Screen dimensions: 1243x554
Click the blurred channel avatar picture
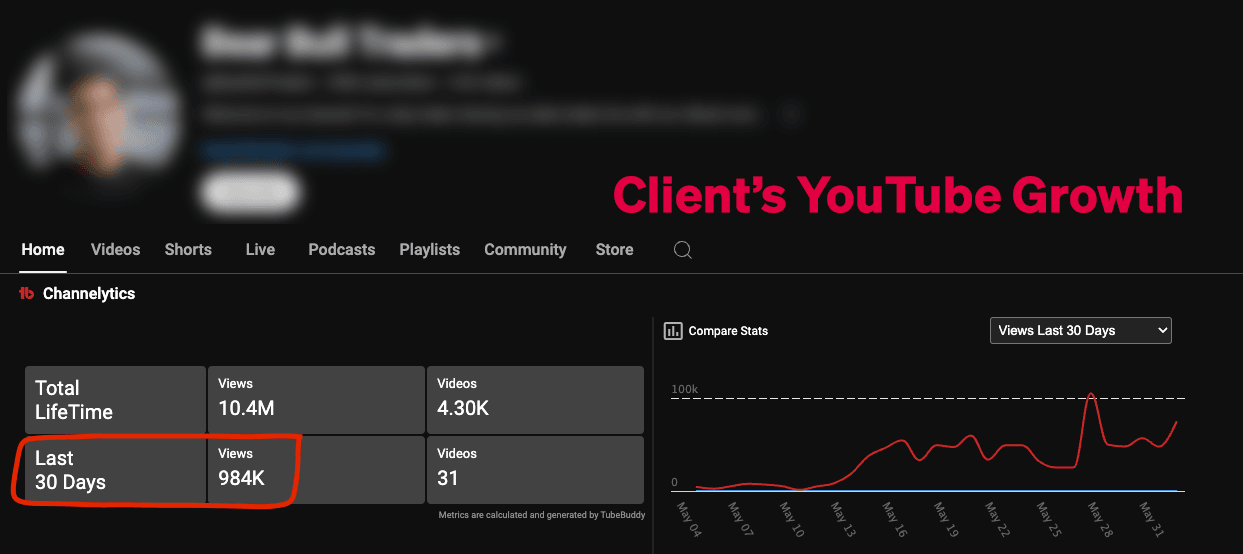(x=100, y=112)
